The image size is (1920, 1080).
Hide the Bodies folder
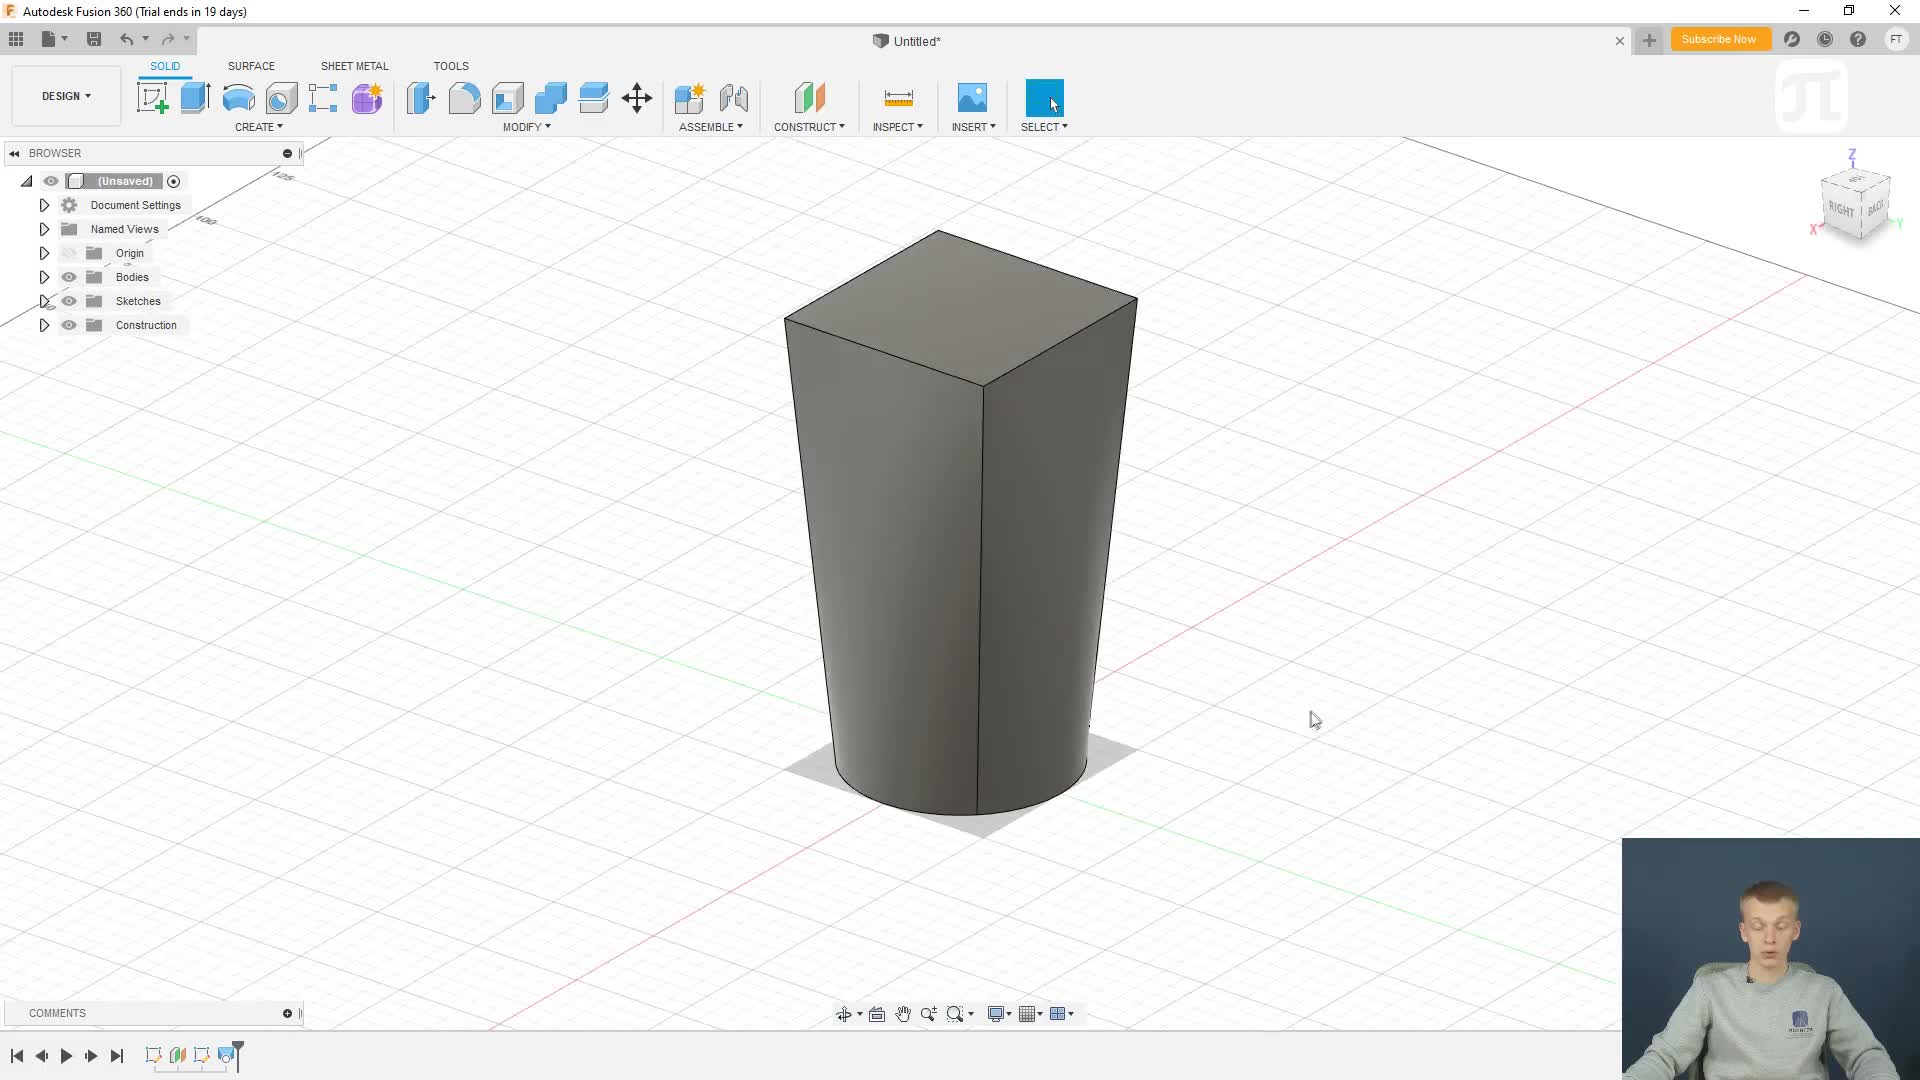point(69,277)
